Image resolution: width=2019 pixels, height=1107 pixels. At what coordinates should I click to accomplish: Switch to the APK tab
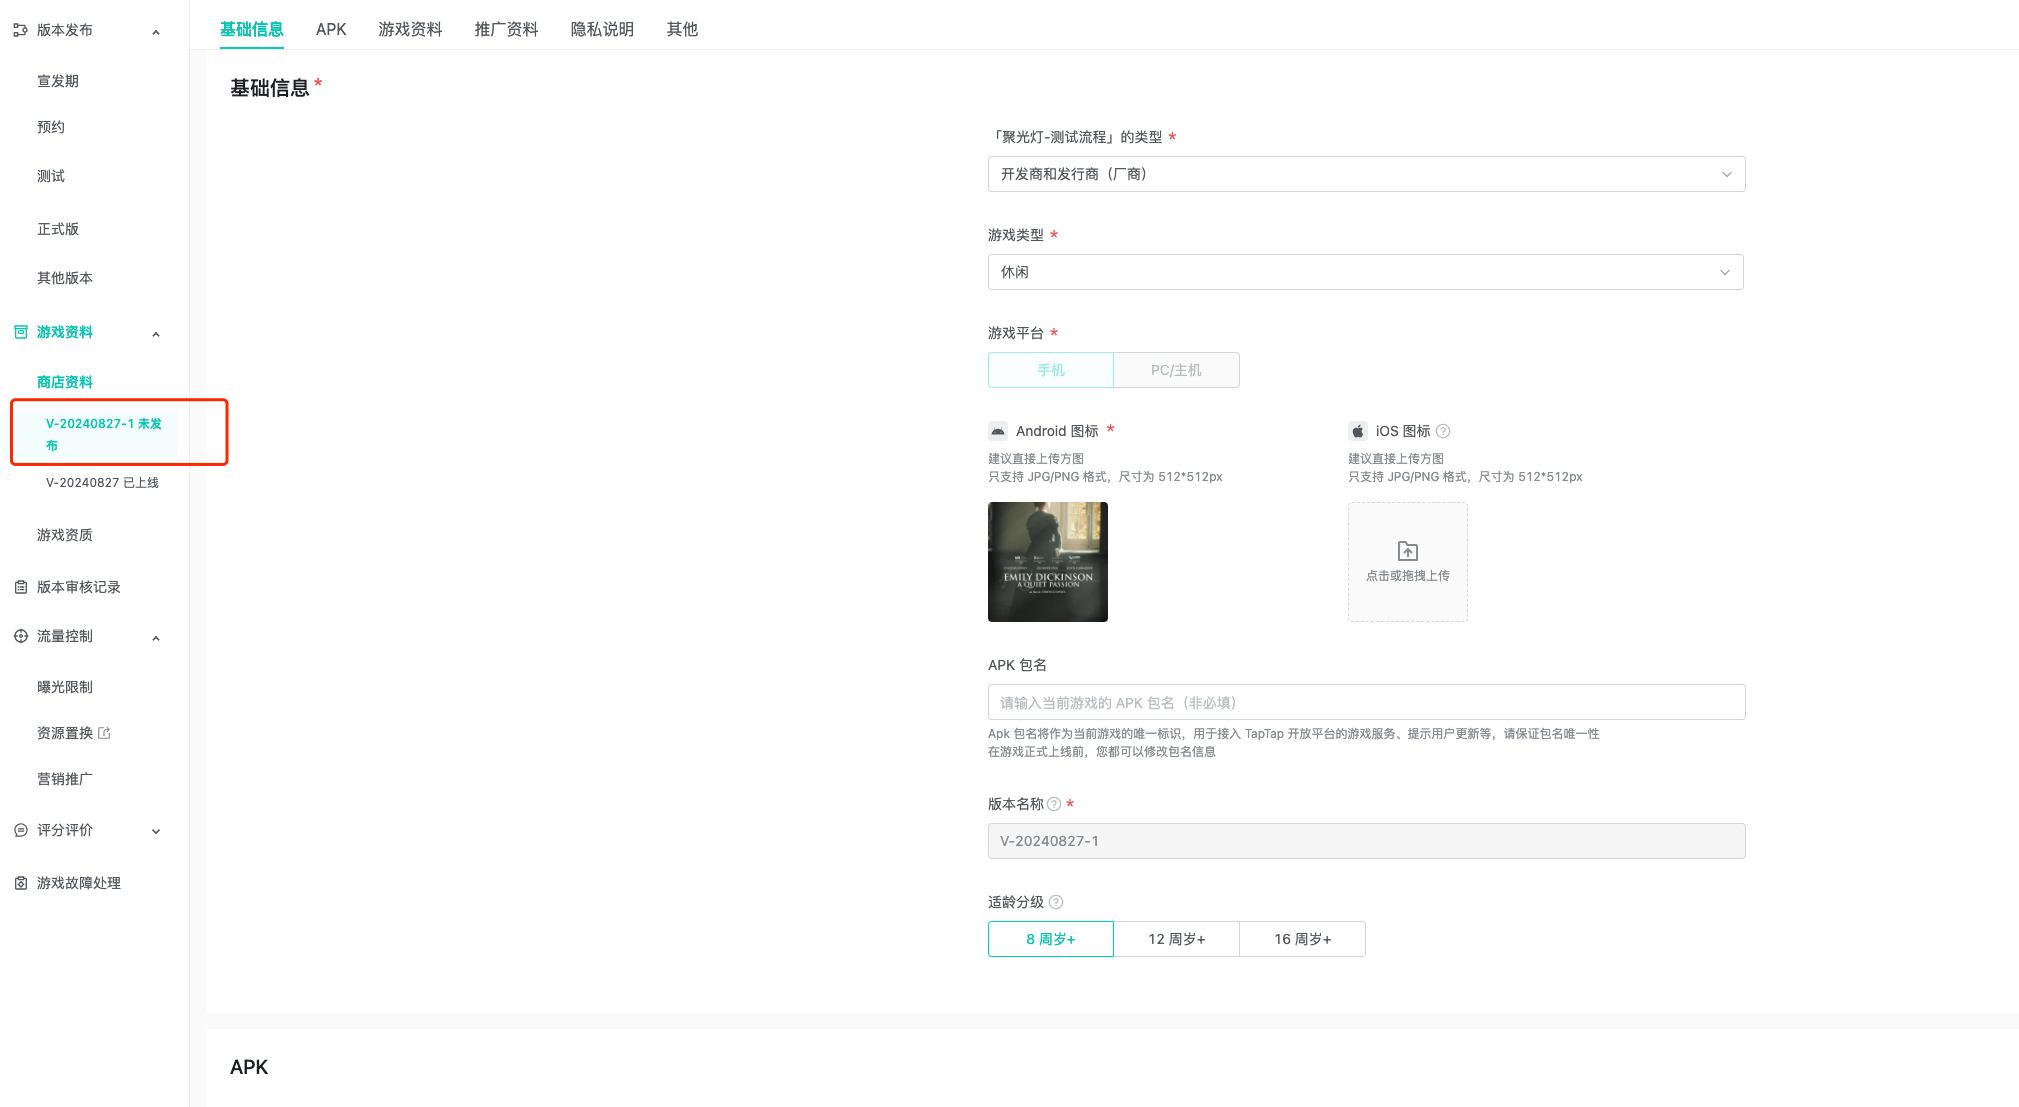tap(331, 29)
